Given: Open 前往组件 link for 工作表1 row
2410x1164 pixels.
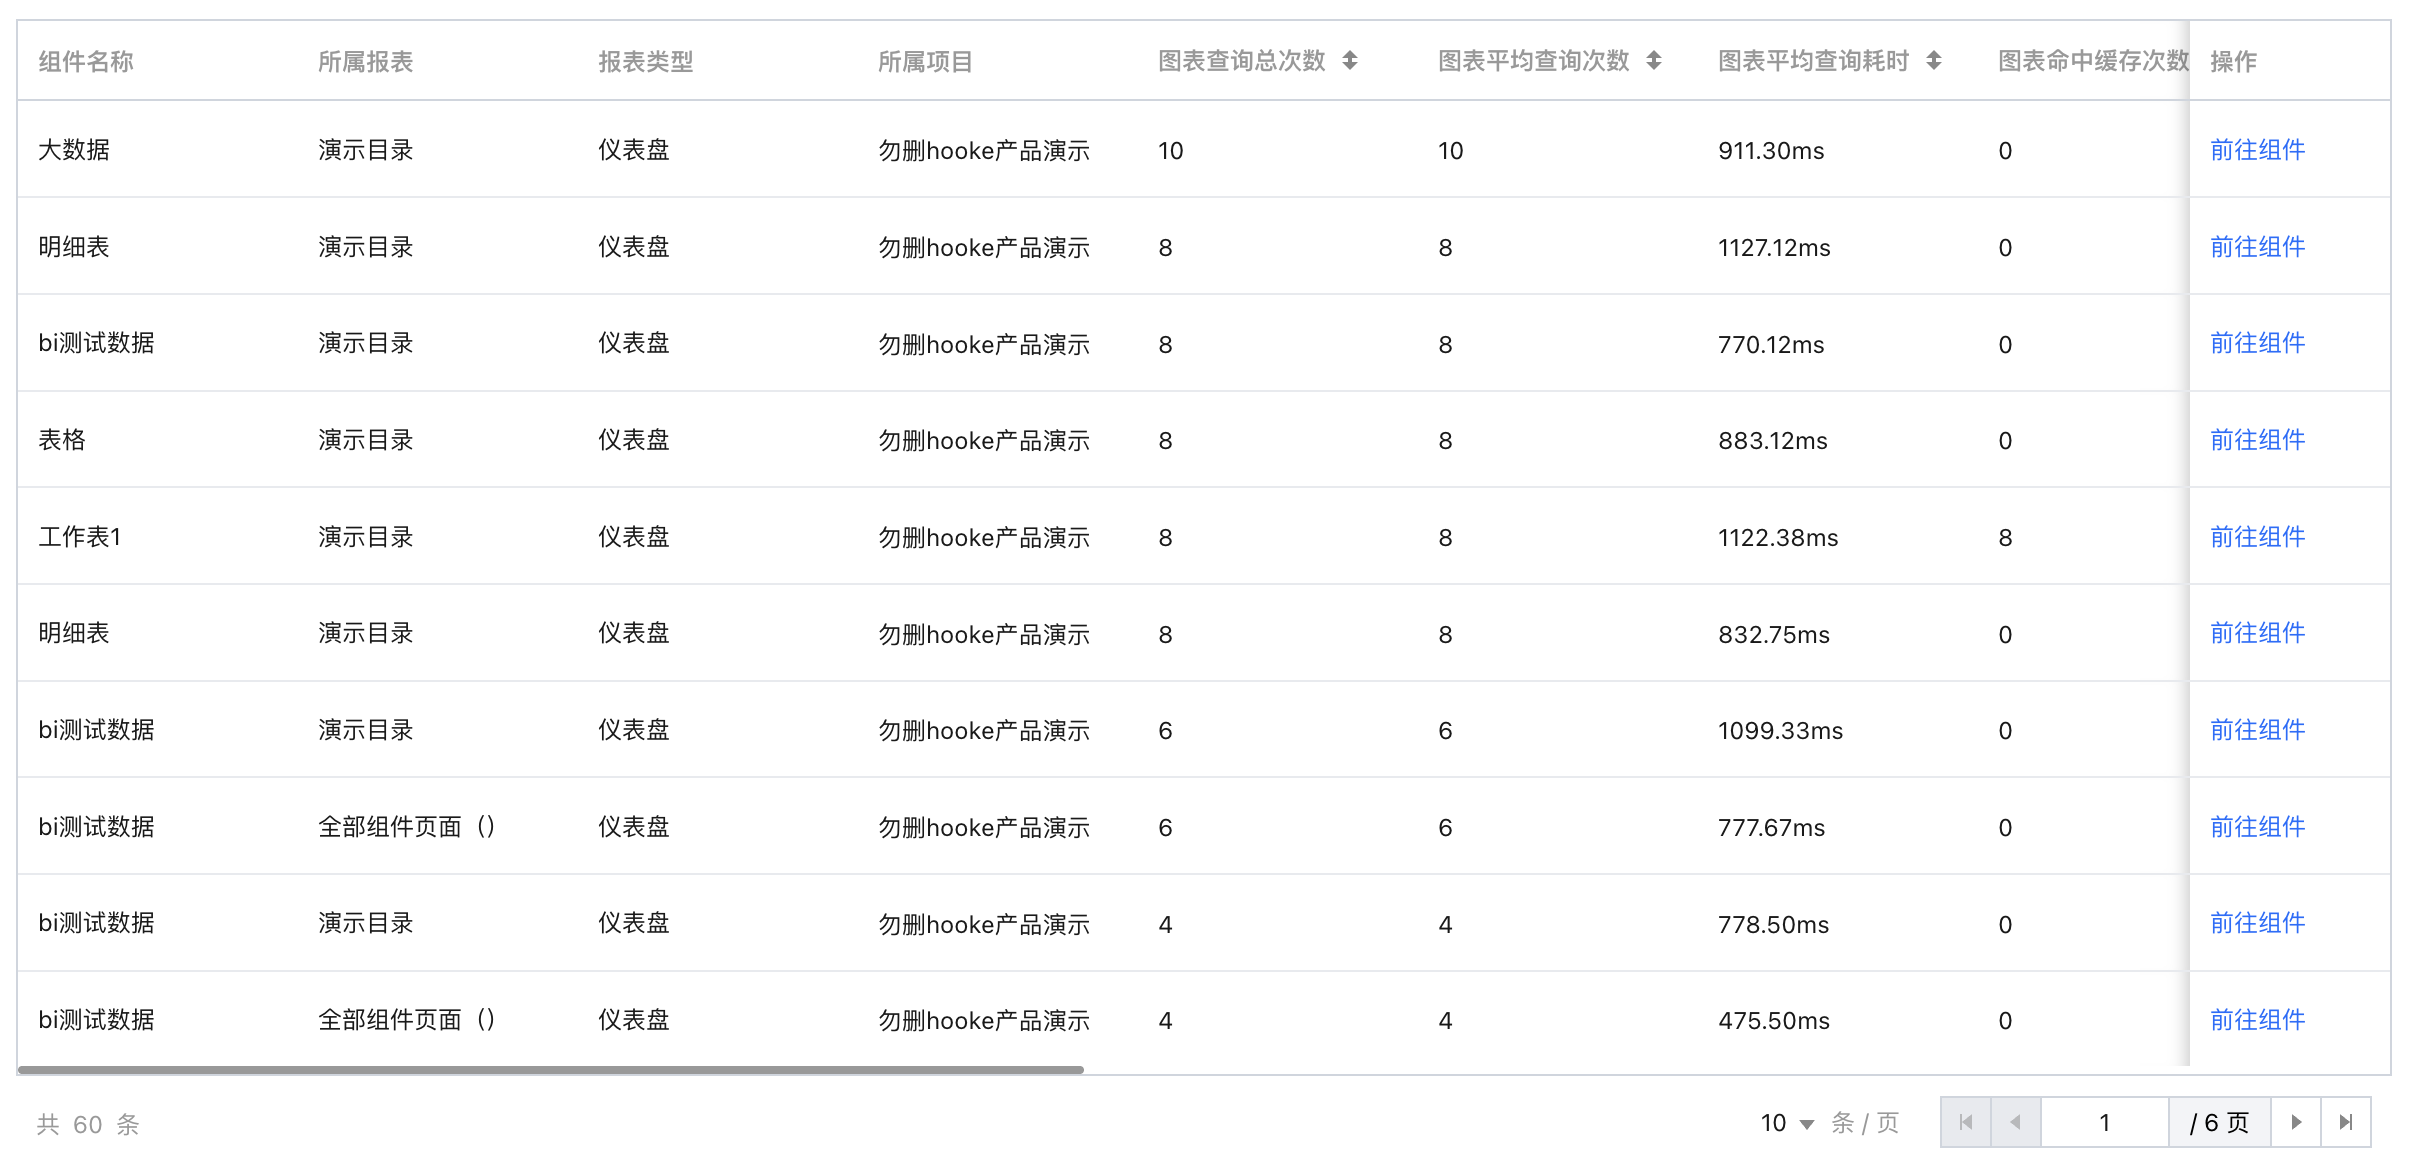Looking at the screenshot, I should pyautogui.click(x=2257, y=537).
